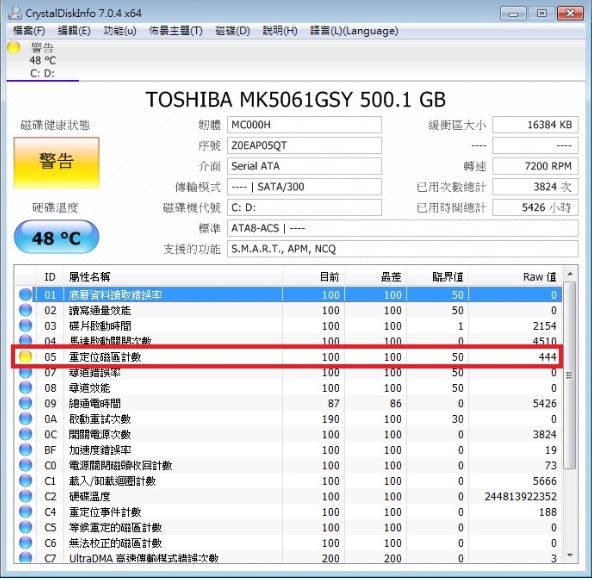The image size is (592, 580).
Task: Click the 臨界值 column header
Action: [438, 277]
